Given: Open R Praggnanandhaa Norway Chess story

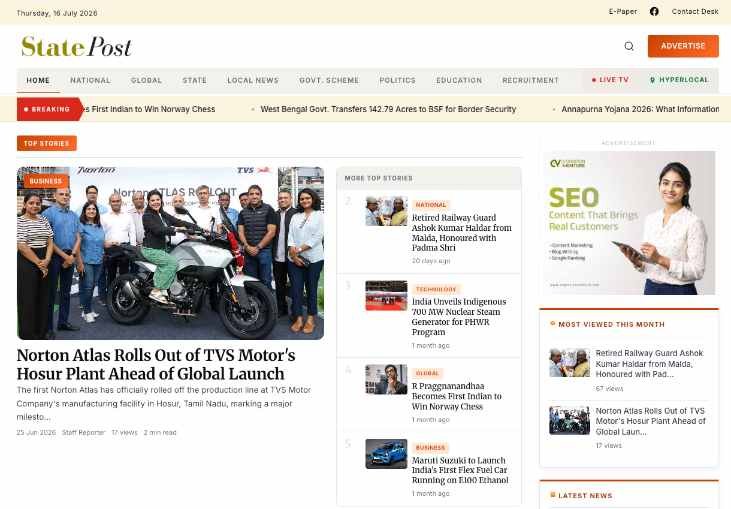Looking at the screenshot, I should pyautogui.click(x=457, y=396).
